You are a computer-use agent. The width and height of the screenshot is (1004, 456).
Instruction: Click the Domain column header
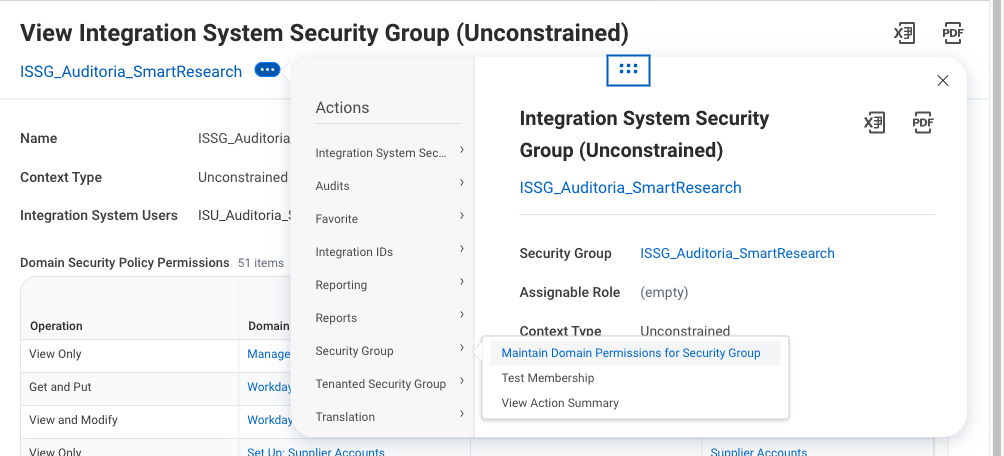coord(269,326)
